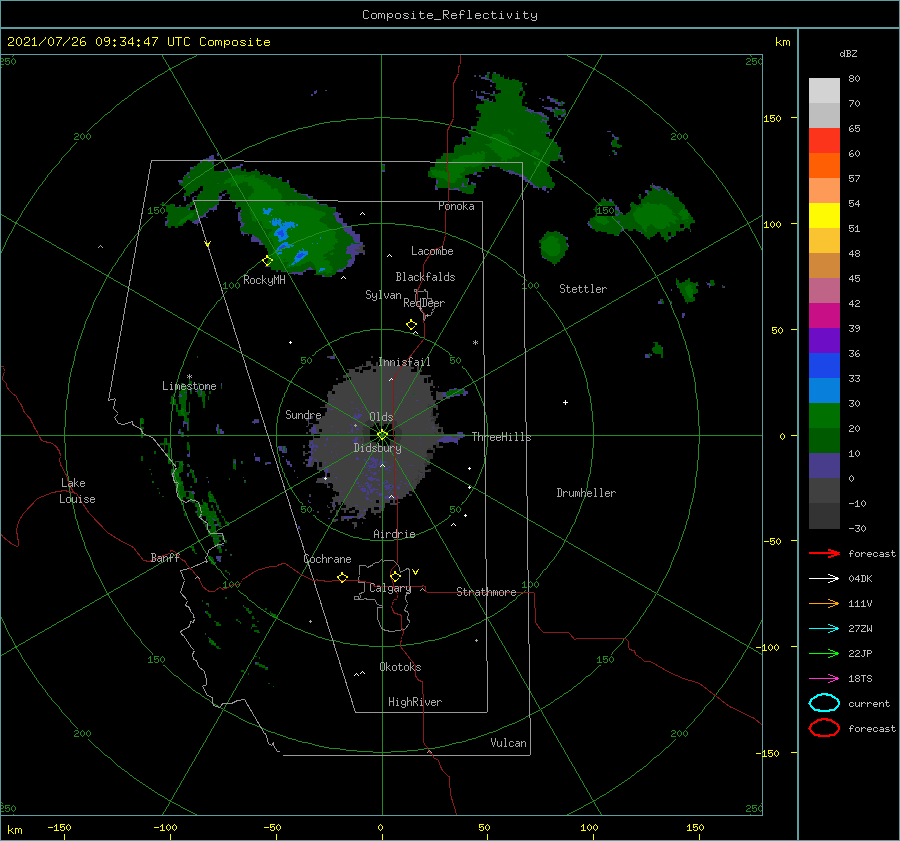This screenshot has height=841, width=900.
Task: Click the Vulcan city label
Action: pyautogui.click(x=509, y=743)
